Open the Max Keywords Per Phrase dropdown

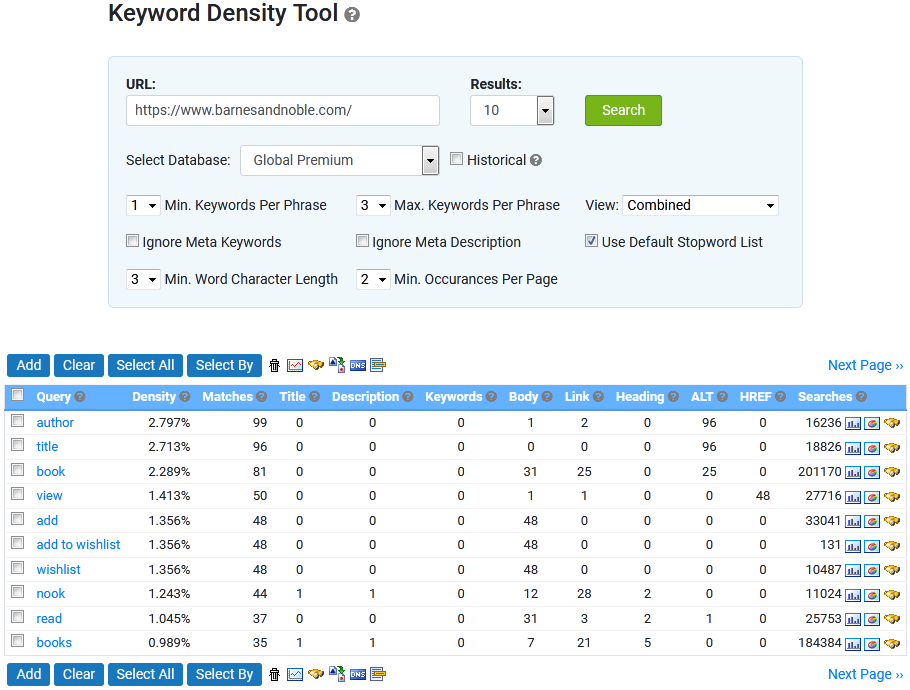pos(373,205)
